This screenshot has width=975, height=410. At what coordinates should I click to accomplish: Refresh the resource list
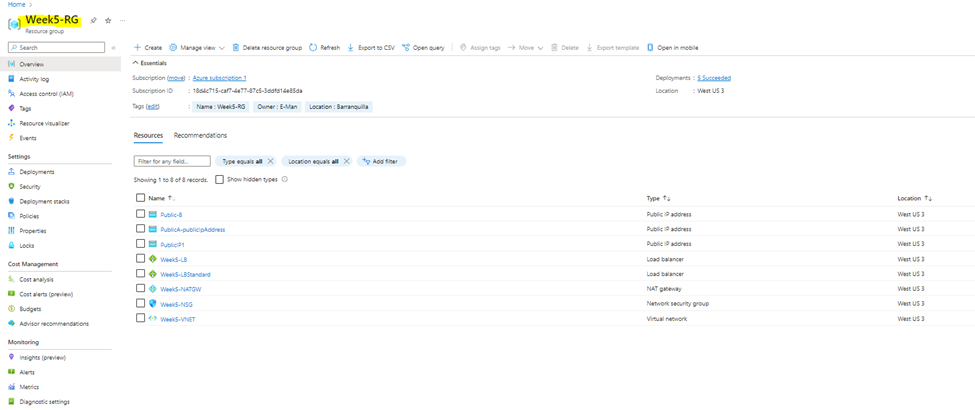point(325,48)
